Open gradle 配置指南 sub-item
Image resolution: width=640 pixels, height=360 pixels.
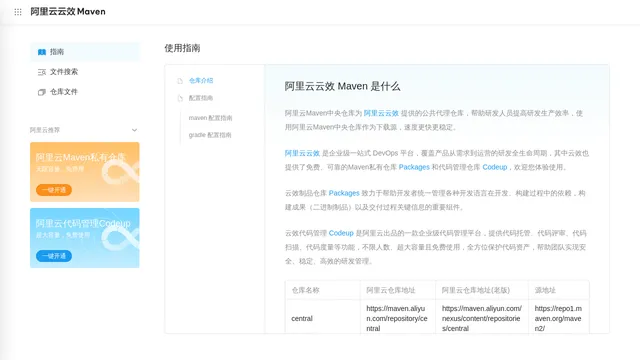[210, 135]
